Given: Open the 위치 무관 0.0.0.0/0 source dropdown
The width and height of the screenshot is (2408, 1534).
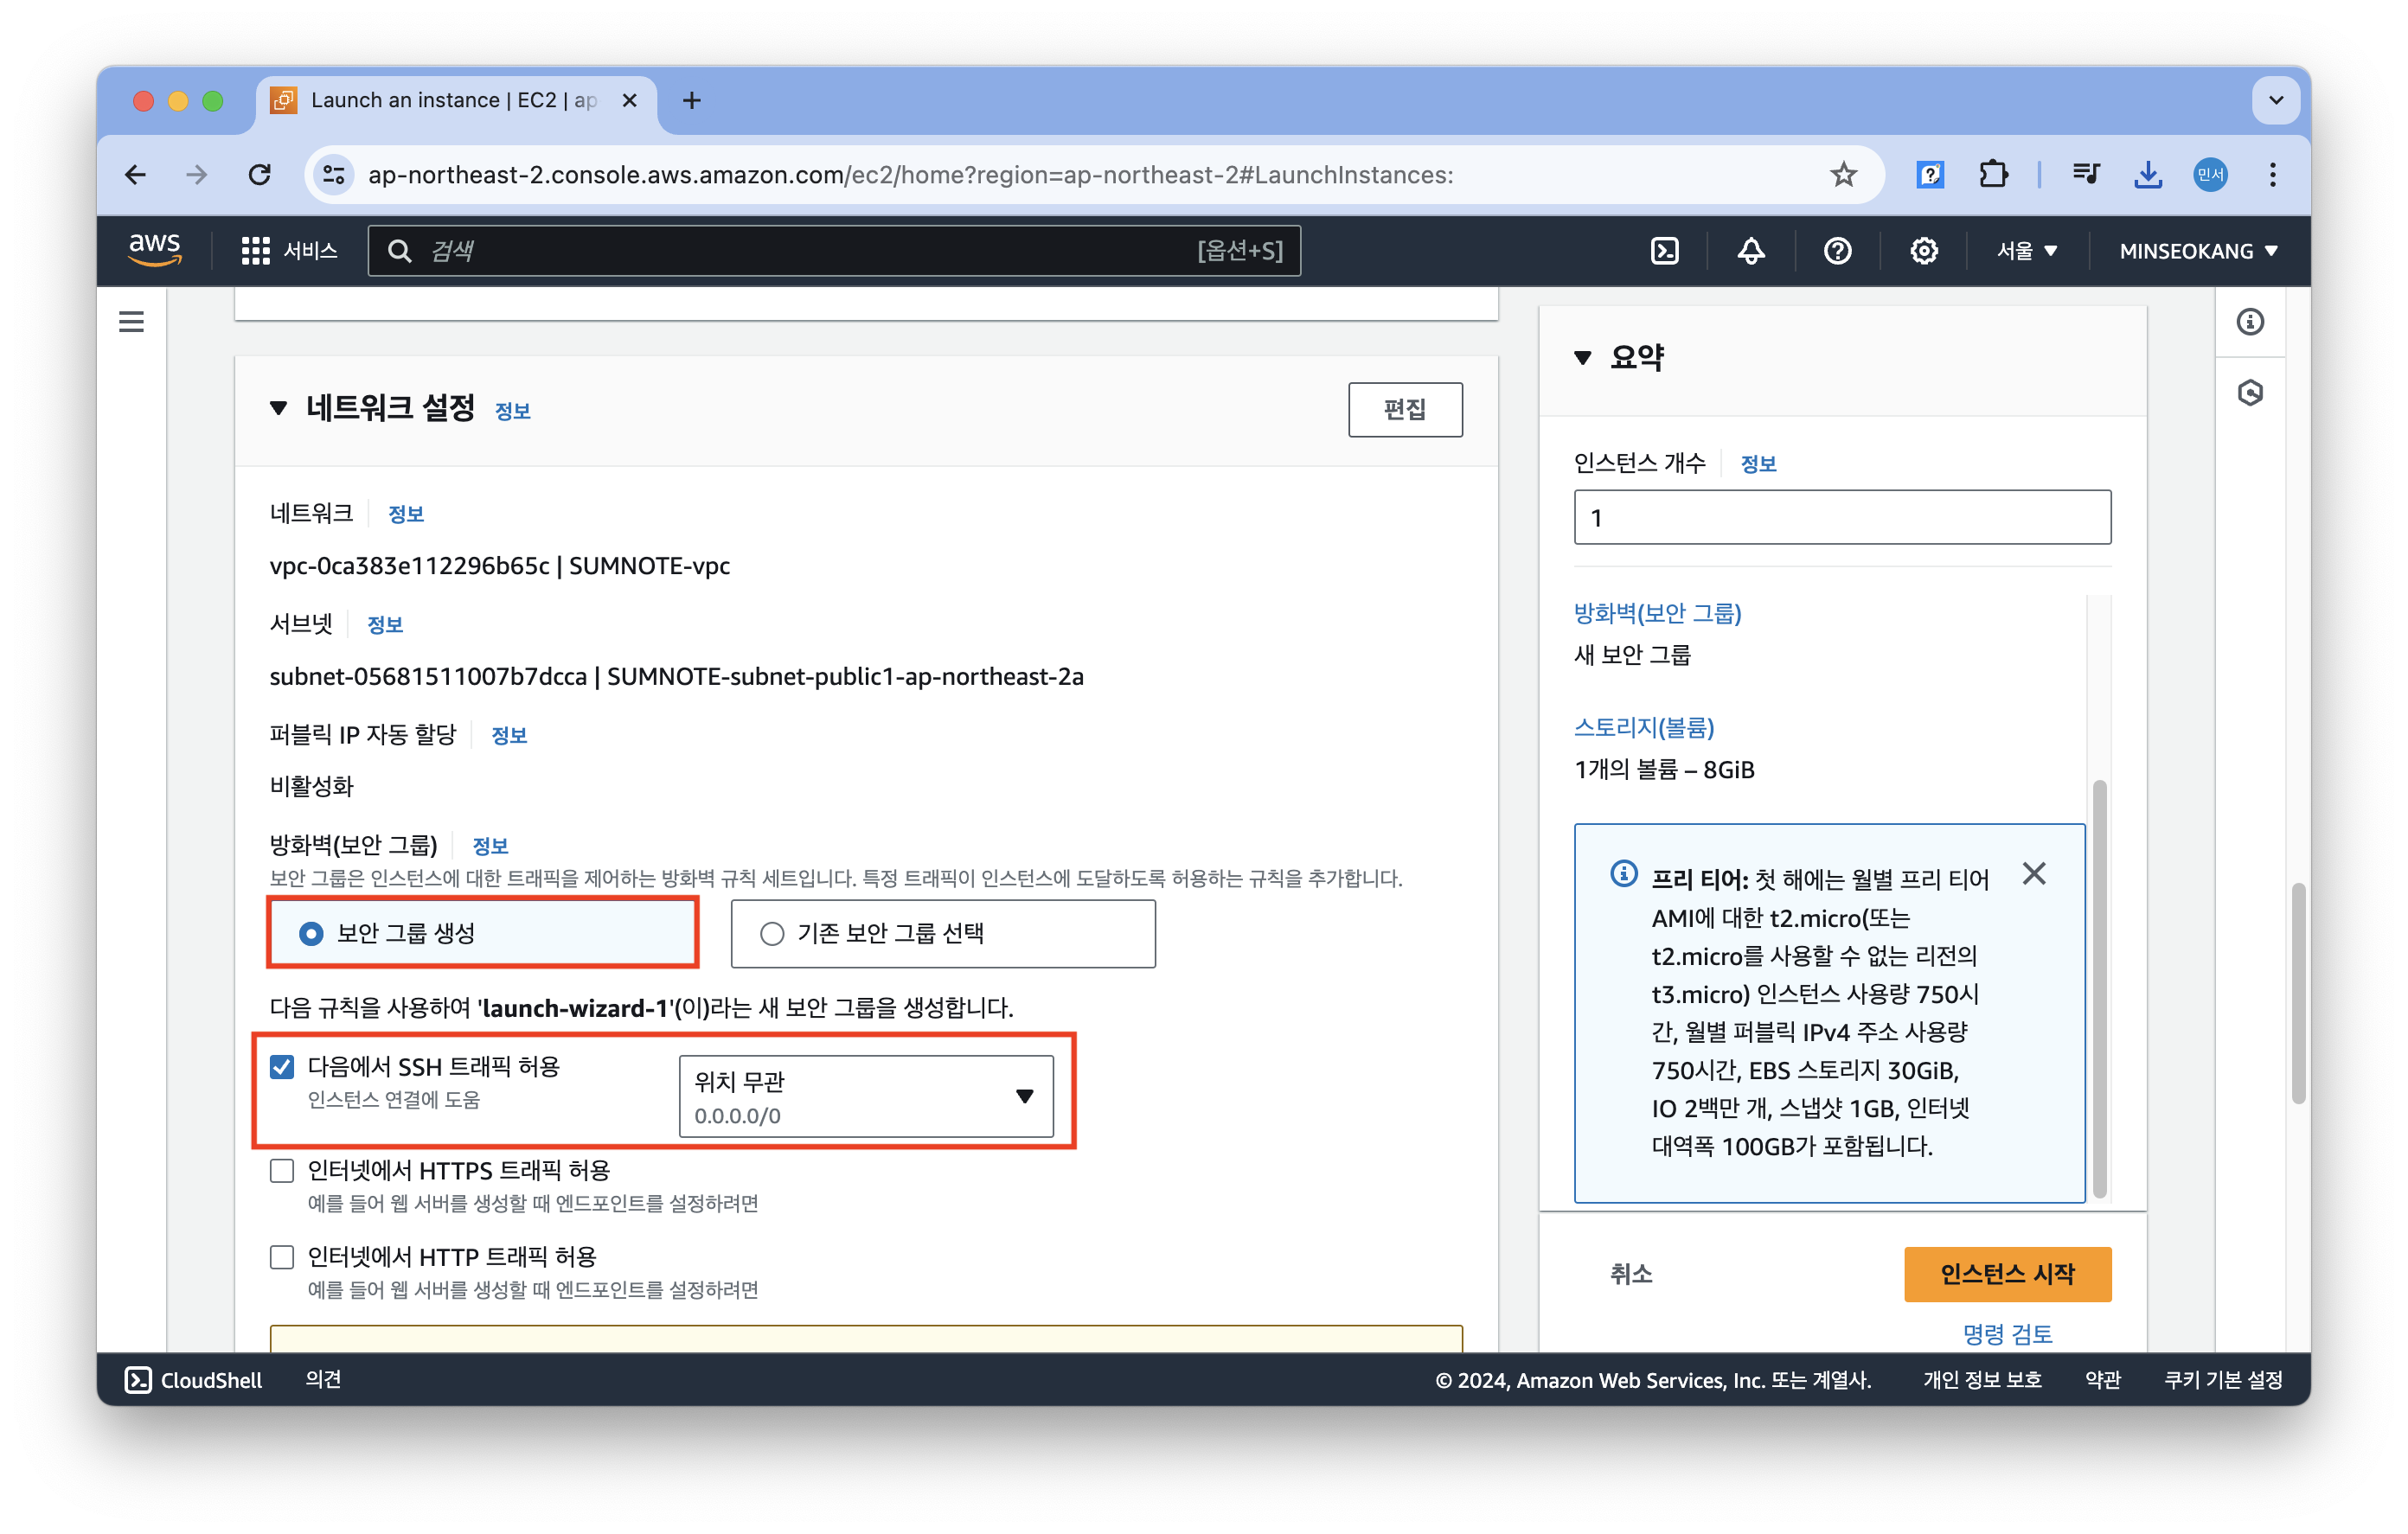Looking at the screenshot, I should click(x=866, y=1096).
